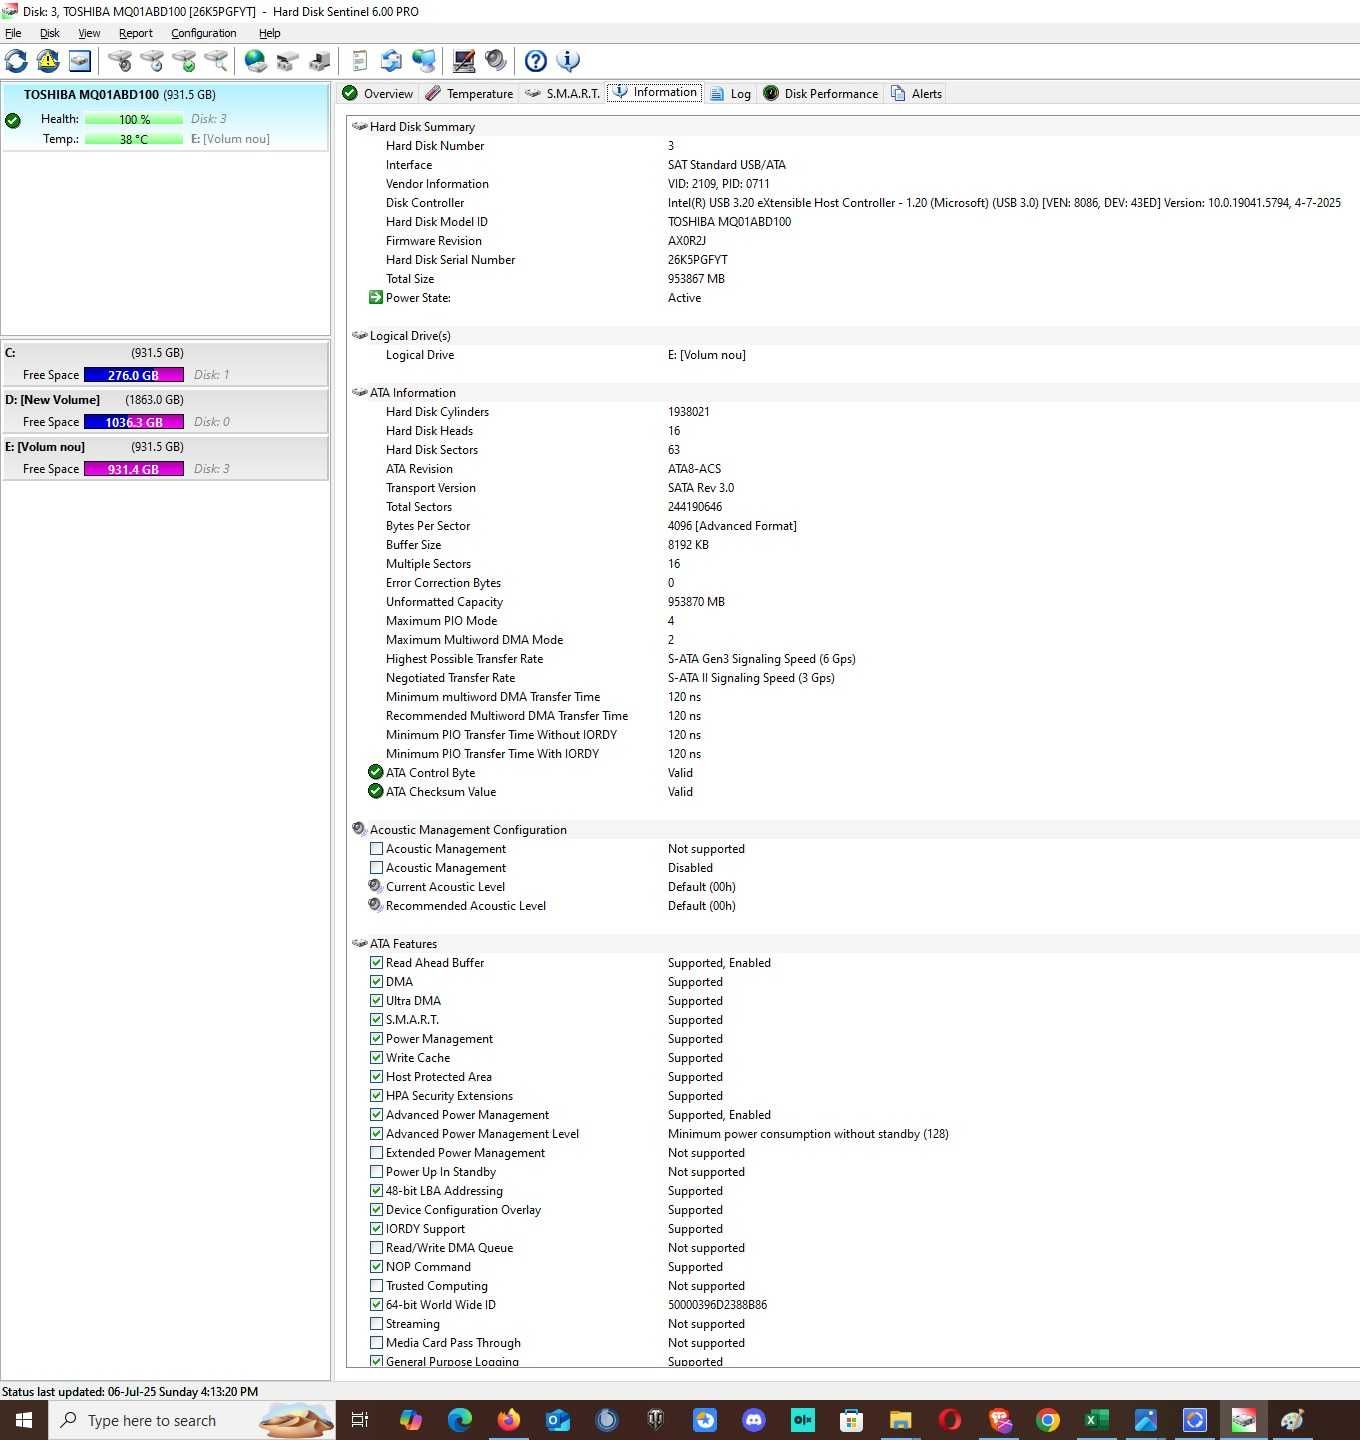Click the green check next to ATA Control Byte
Screen dimensions: 1360x1440
[376, 773]
